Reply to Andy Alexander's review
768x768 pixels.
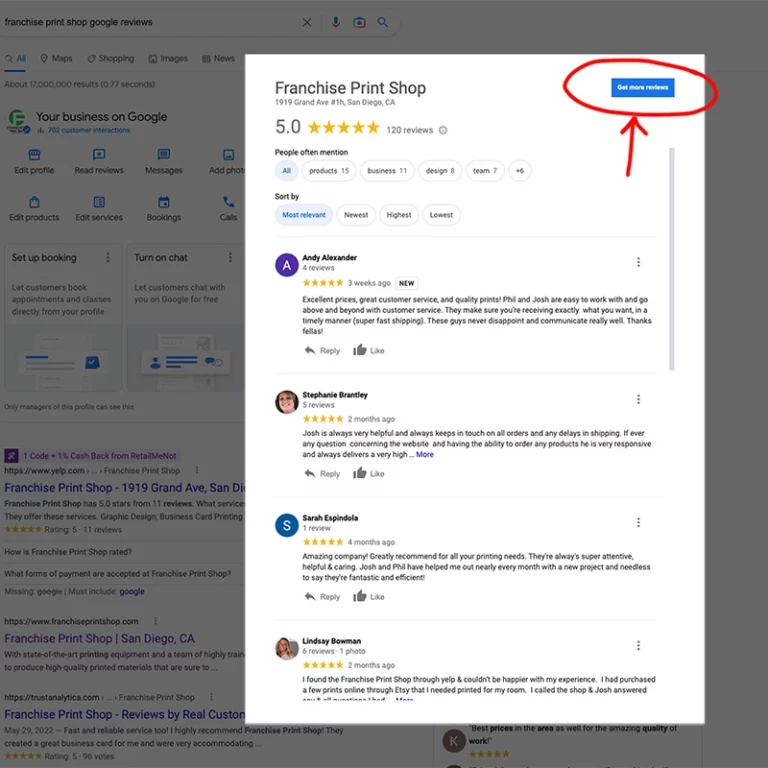pyautogui.click(x=322, y=350)
